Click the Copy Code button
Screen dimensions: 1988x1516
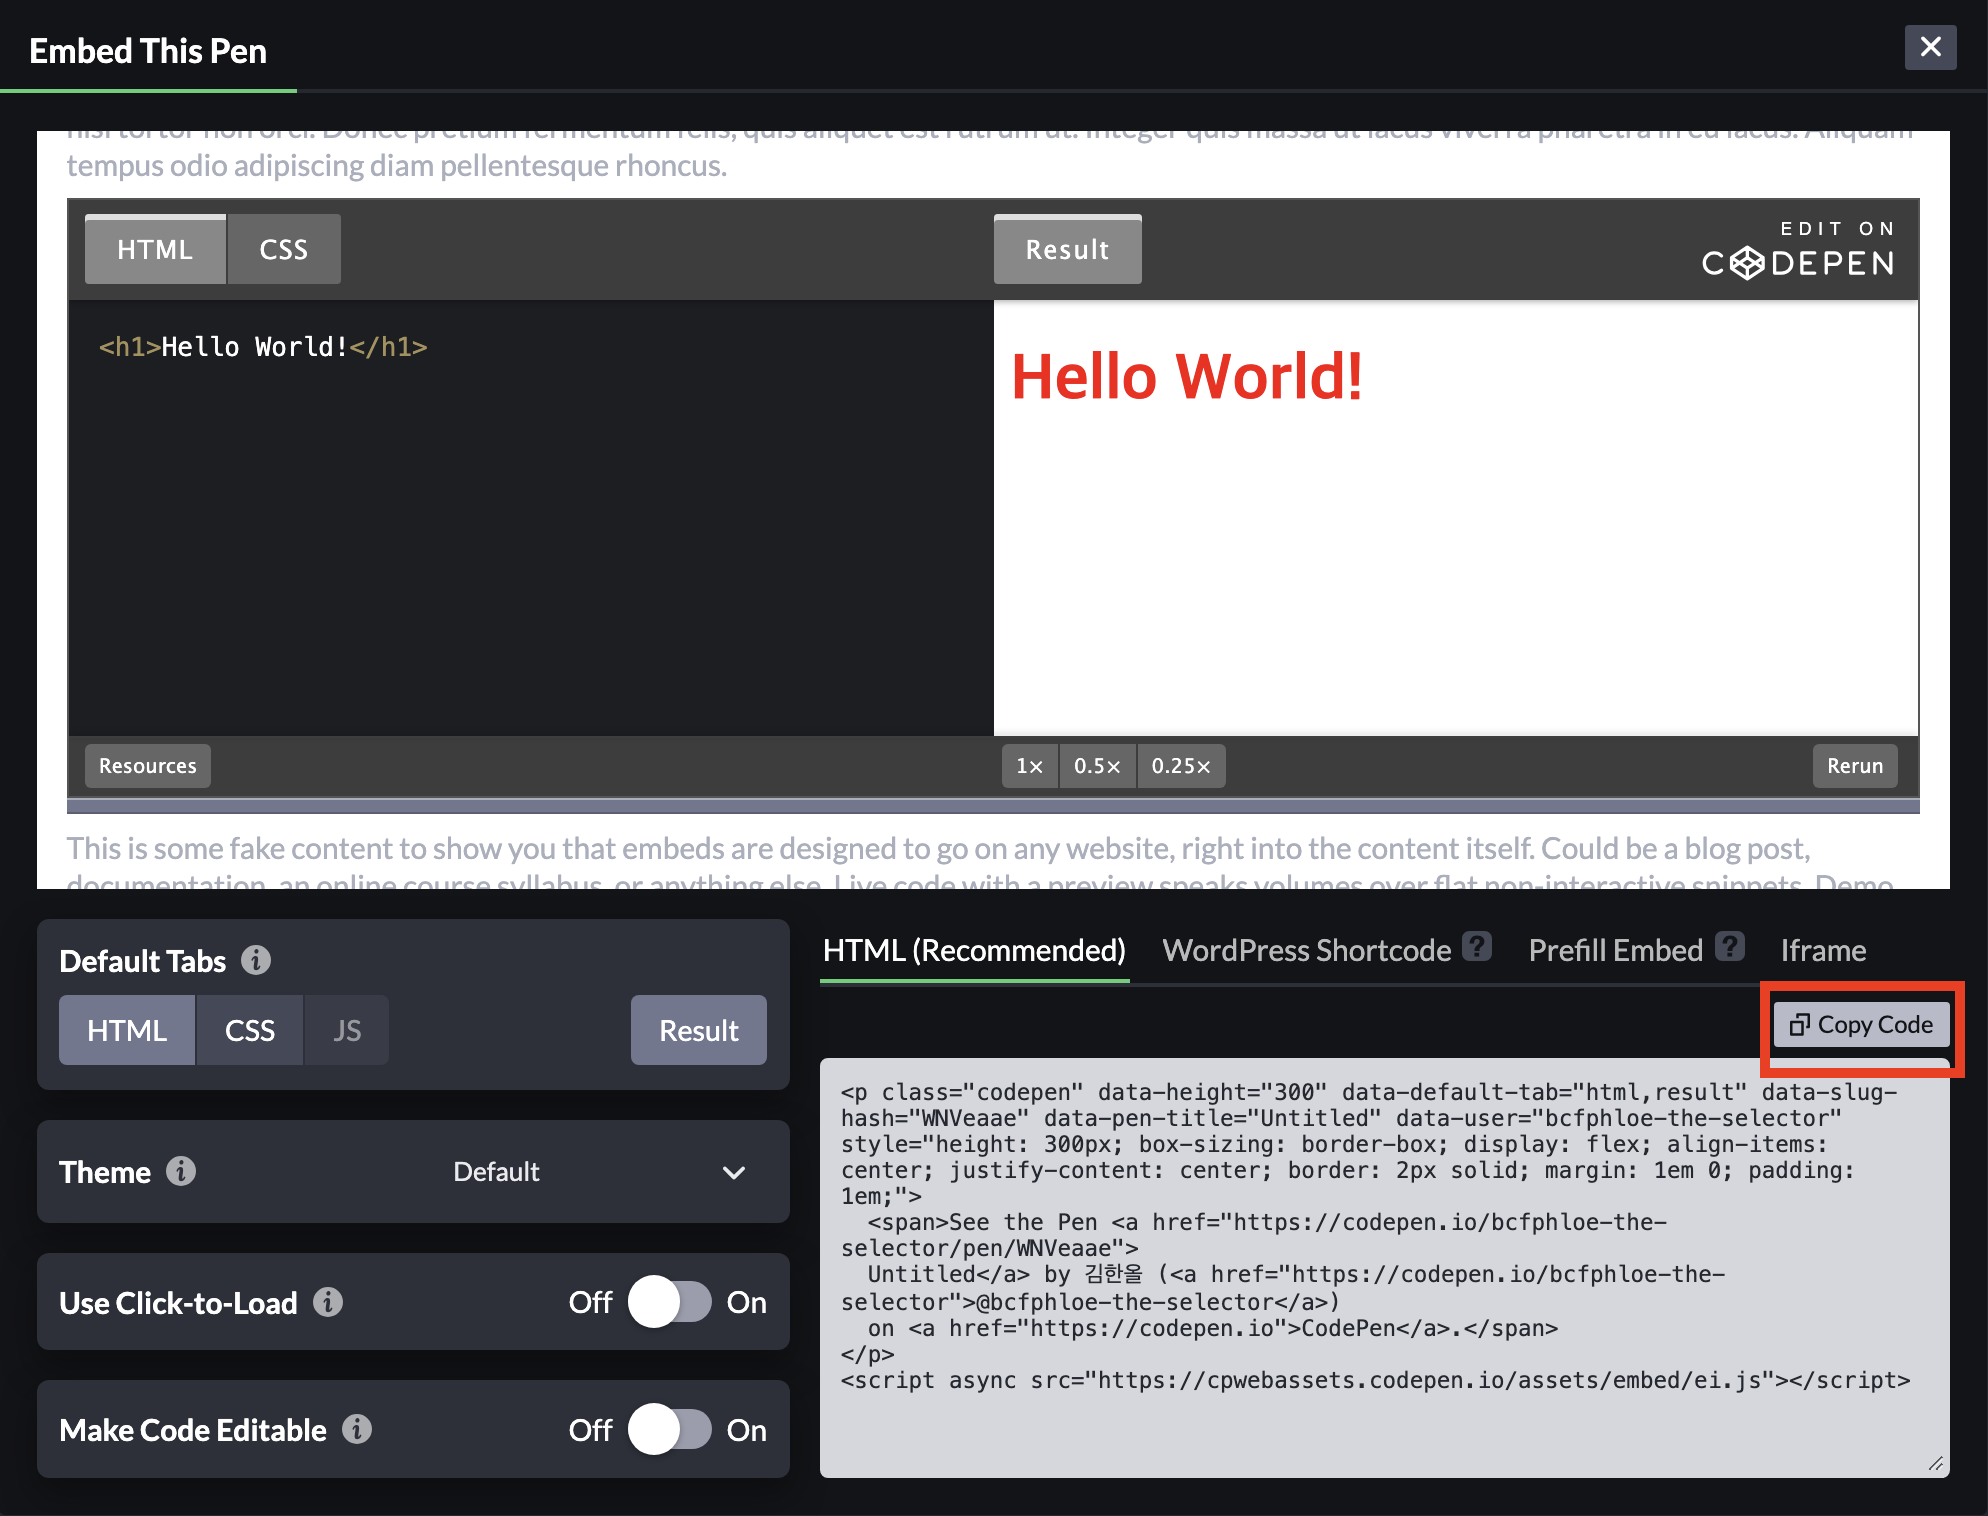coord(1862,1025)
